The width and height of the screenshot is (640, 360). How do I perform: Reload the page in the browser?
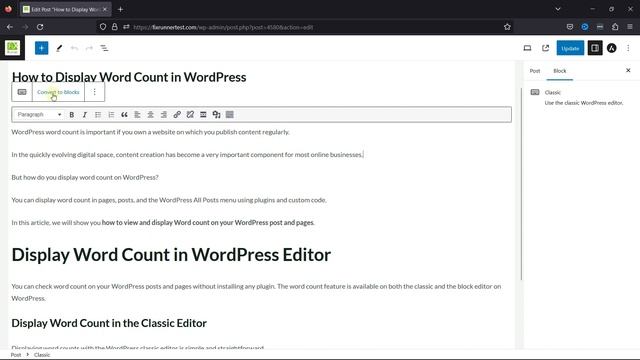click(40, 27)
